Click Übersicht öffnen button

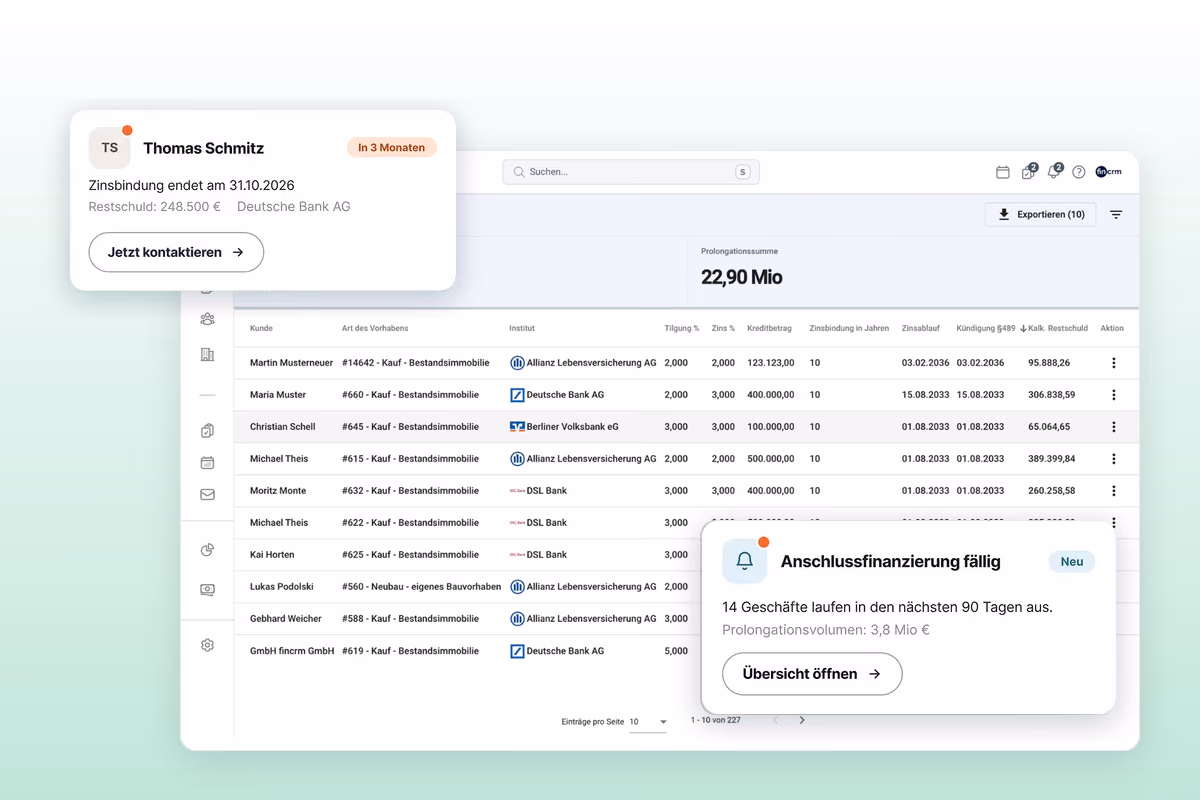coord(812,674)
